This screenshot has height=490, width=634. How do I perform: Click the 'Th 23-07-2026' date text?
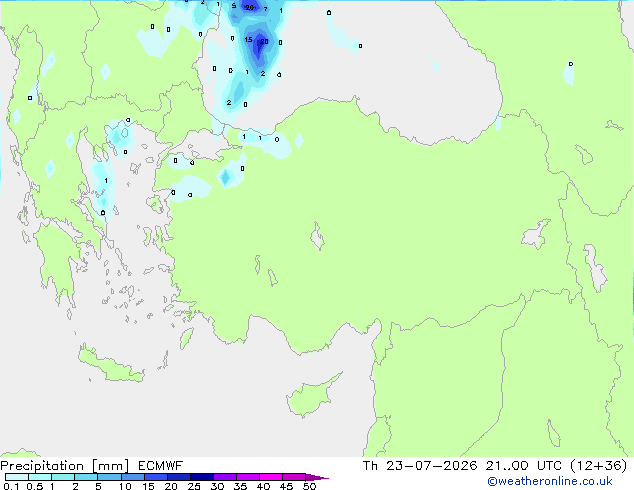click(x=420, y=466)
